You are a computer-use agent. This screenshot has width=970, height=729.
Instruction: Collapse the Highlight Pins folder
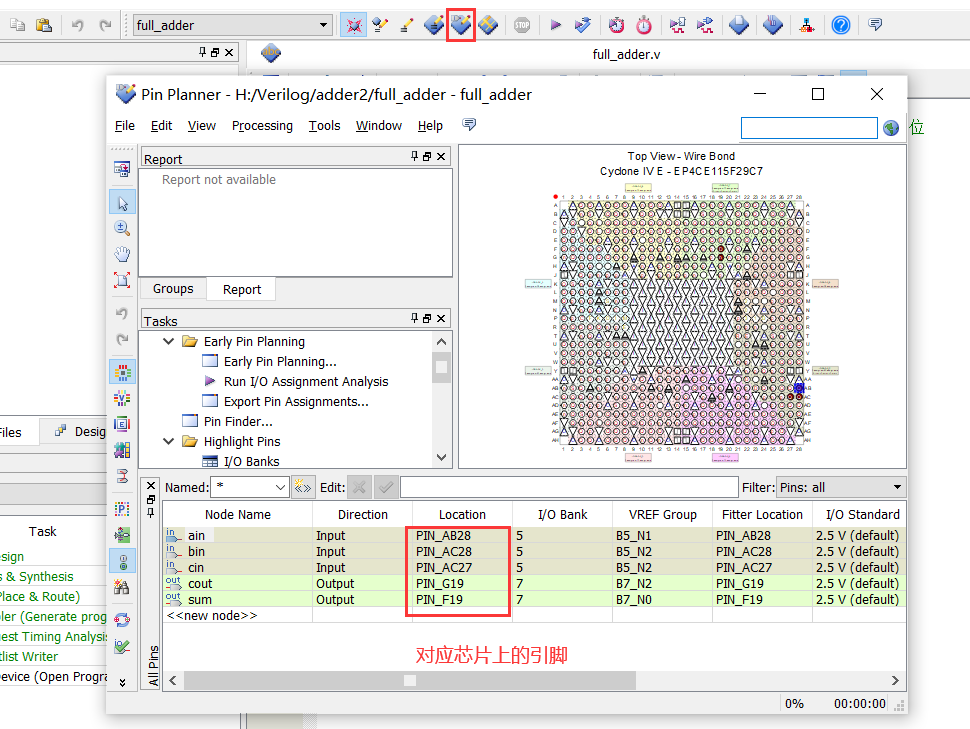coord(168,441)
